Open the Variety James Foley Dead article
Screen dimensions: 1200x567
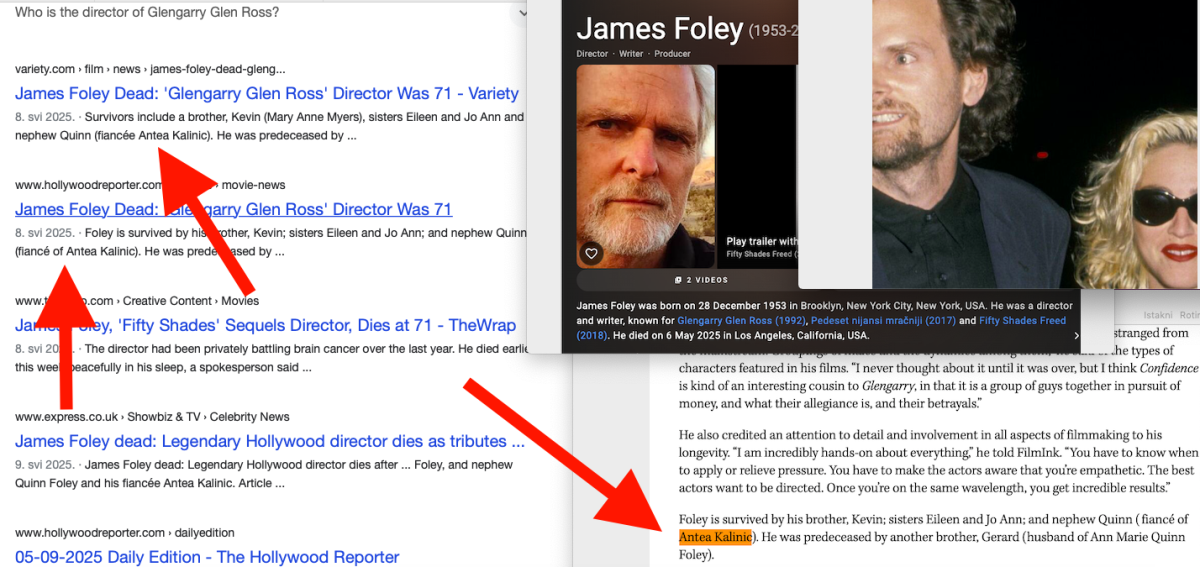coord(267,94)
